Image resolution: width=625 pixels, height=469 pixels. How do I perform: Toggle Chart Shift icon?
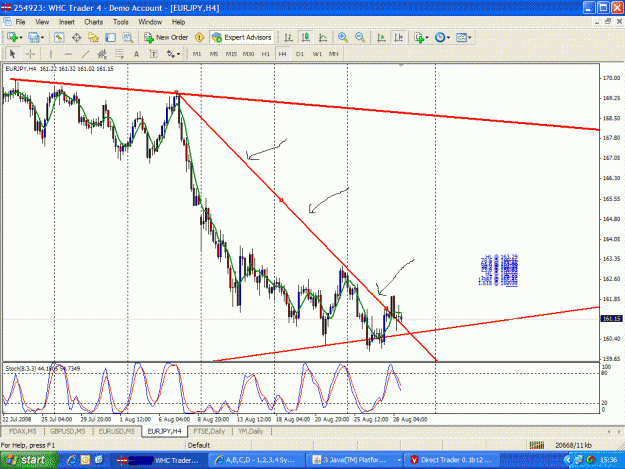click(x=398, y=37)
